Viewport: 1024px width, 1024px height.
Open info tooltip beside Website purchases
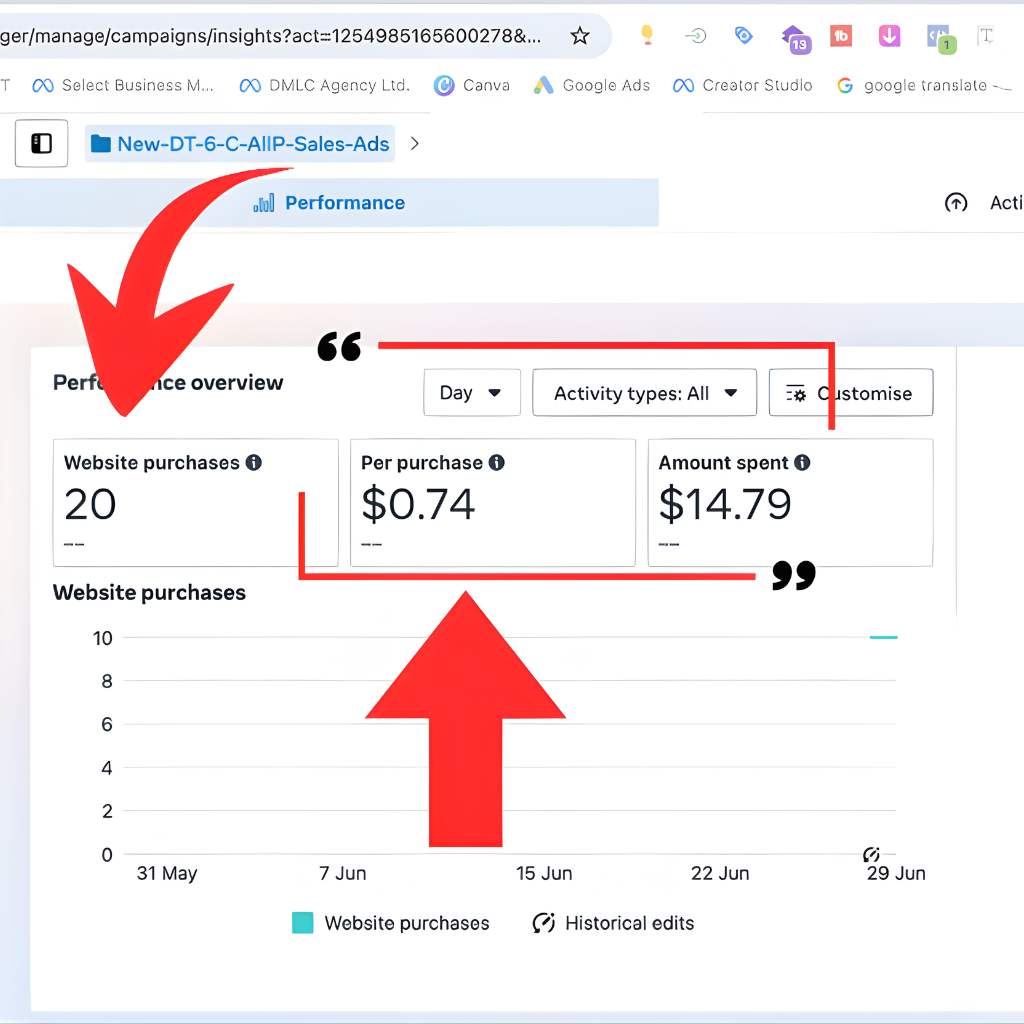(254, 462)
